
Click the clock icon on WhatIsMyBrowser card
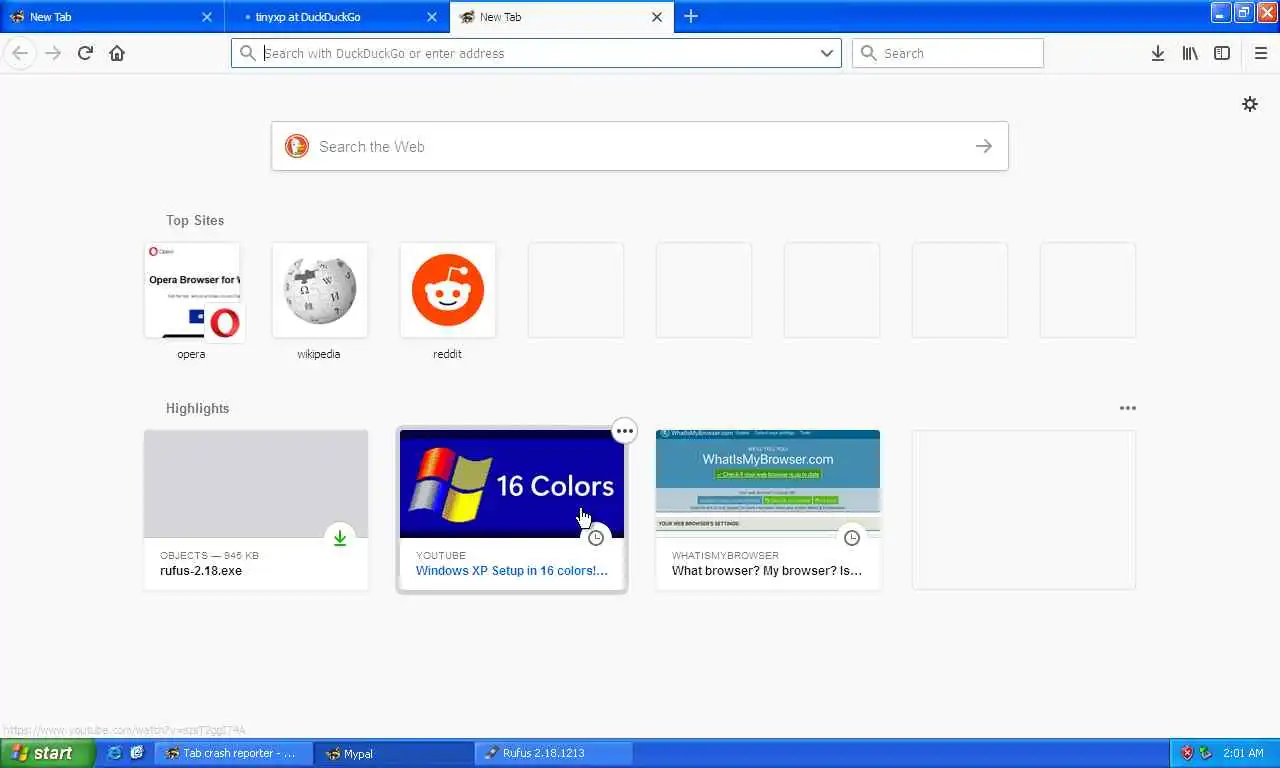click(852, 538)
